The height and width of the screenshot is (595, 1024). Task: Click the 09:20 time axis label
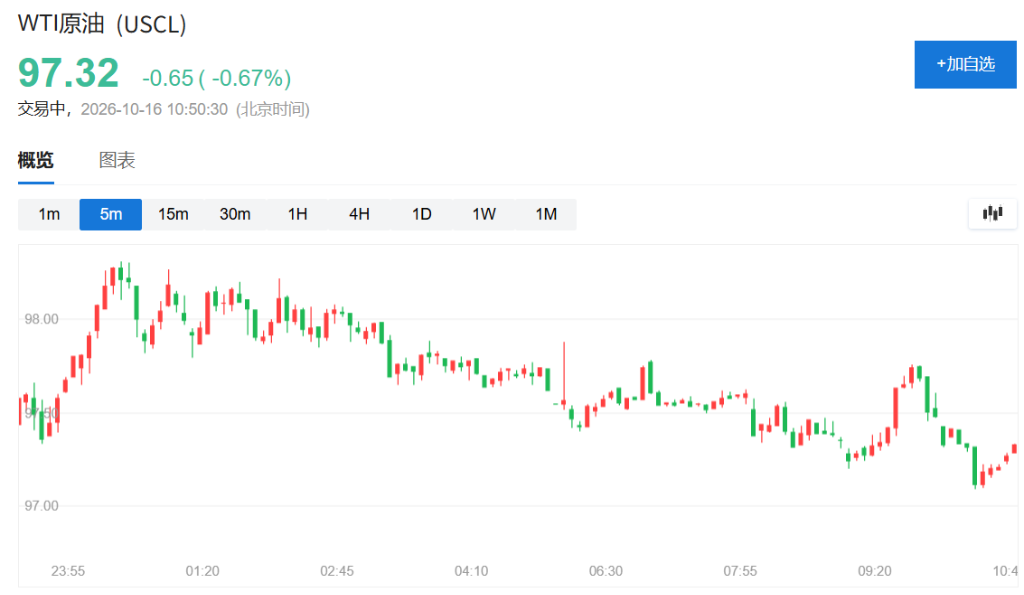pyautogui.click(x=874, y=571)
